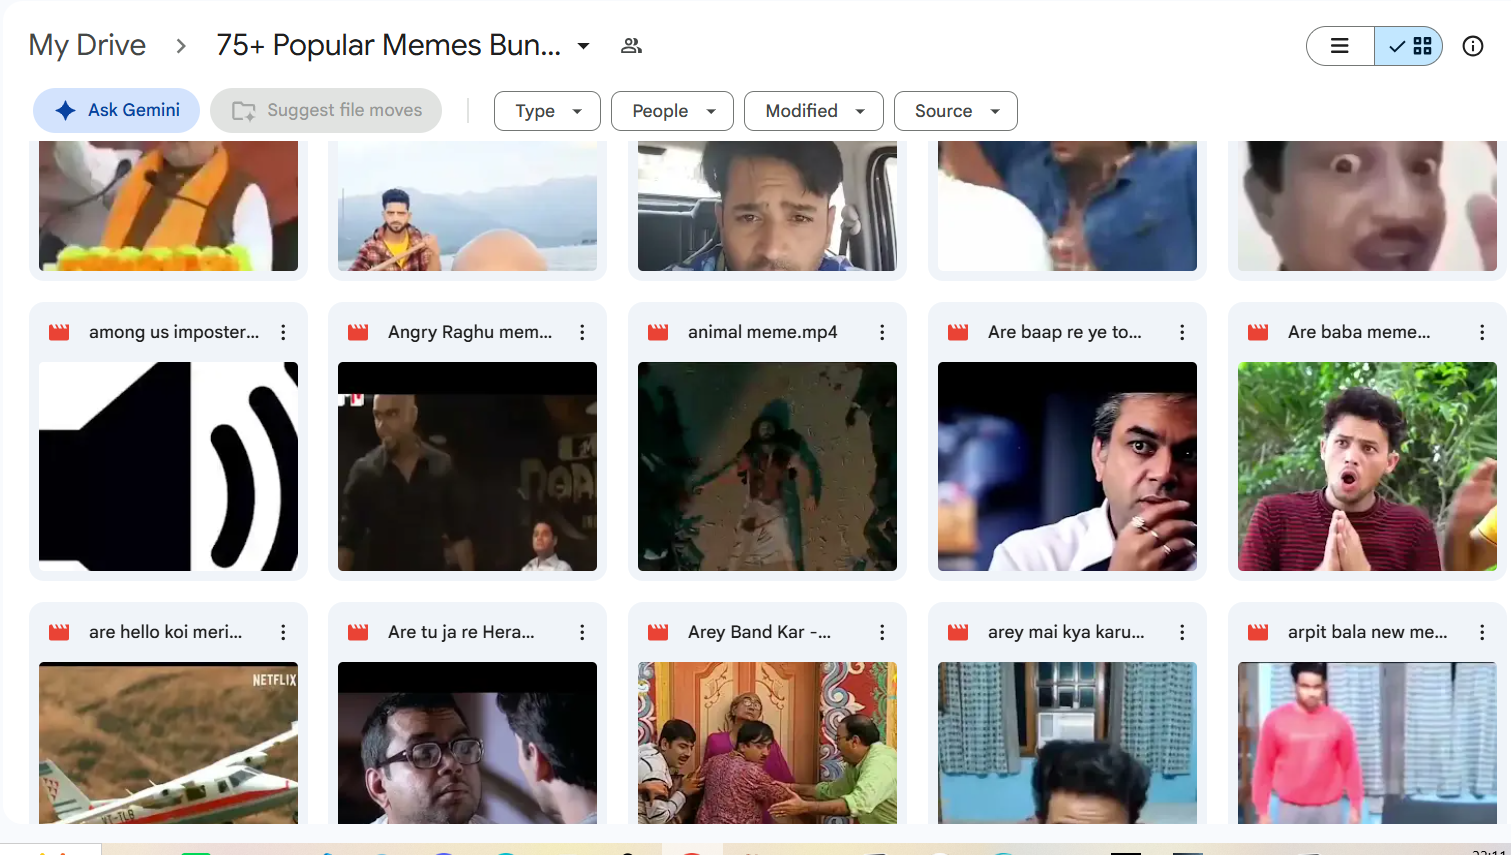Open more actions for are hello koi meri file

tap(283, 632)
